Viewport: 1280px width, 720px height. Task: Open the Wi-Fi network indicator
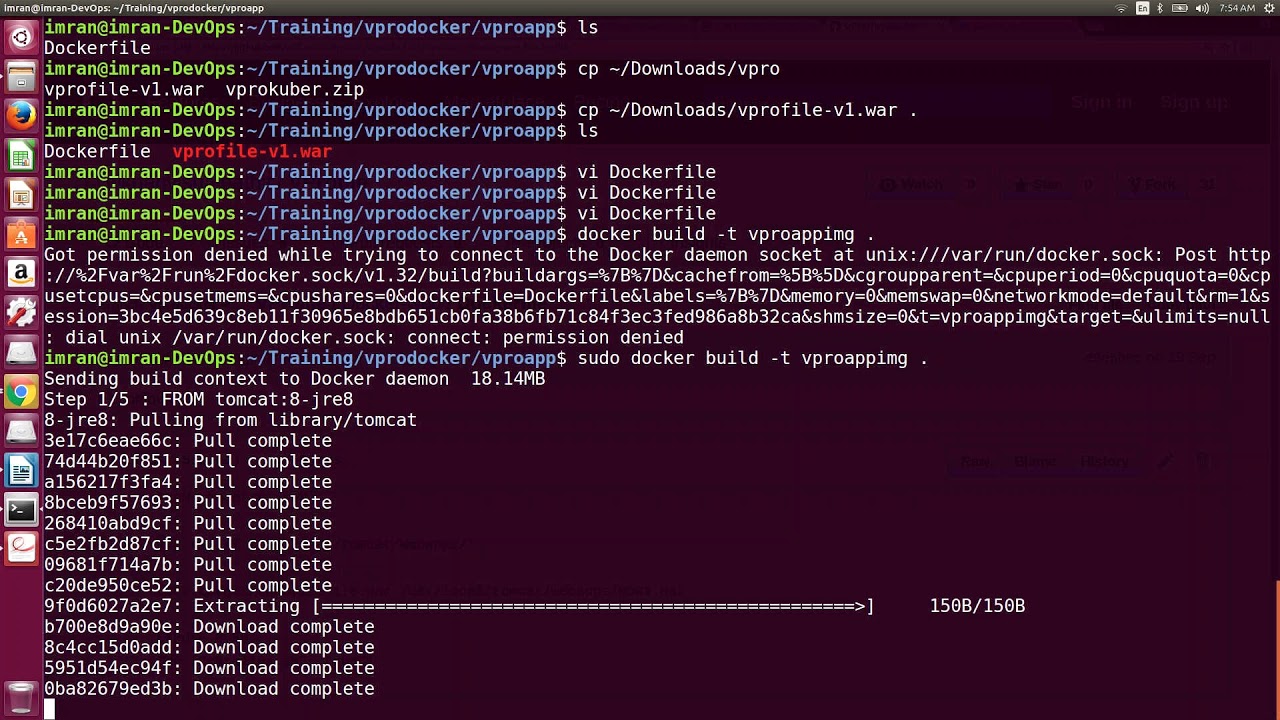[x=1123, y=8]
